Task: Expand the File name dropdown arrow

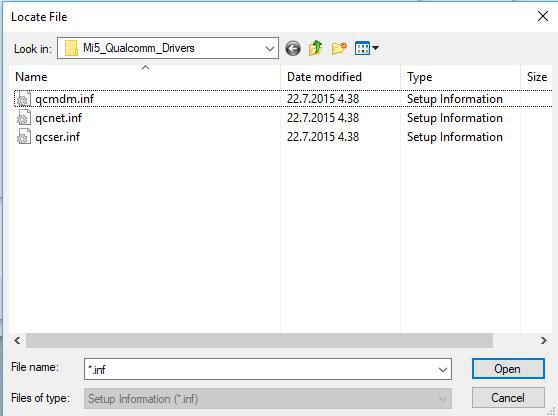Action: pyautogui.click(x=443, y=370)
